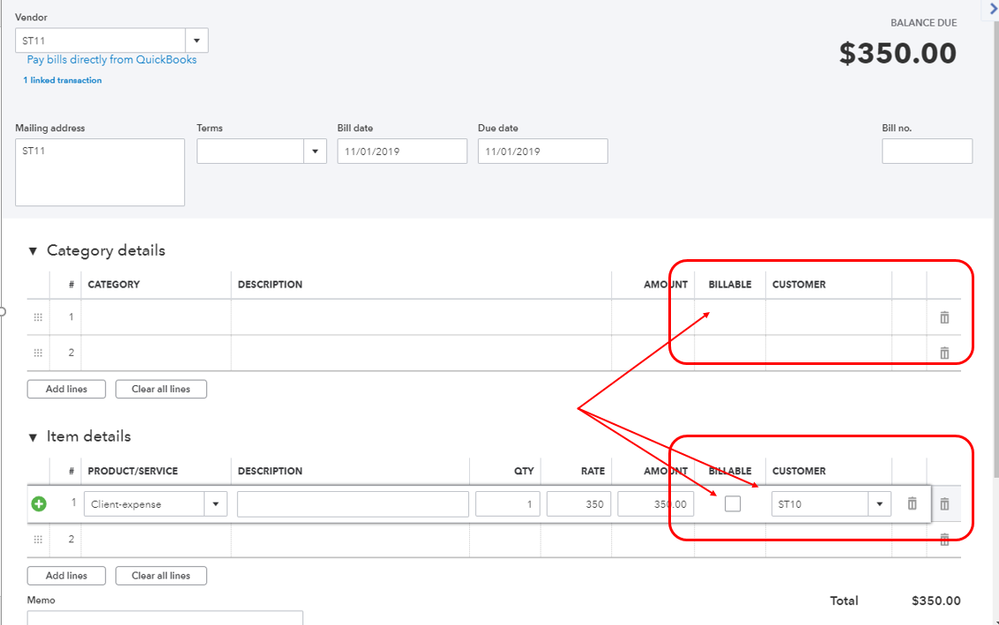The width and height of the screenshot is (999, 625).
Task: Tick the Billable checkbox for Client-expense
Action: pyautogui.click(x=733, y=504)
